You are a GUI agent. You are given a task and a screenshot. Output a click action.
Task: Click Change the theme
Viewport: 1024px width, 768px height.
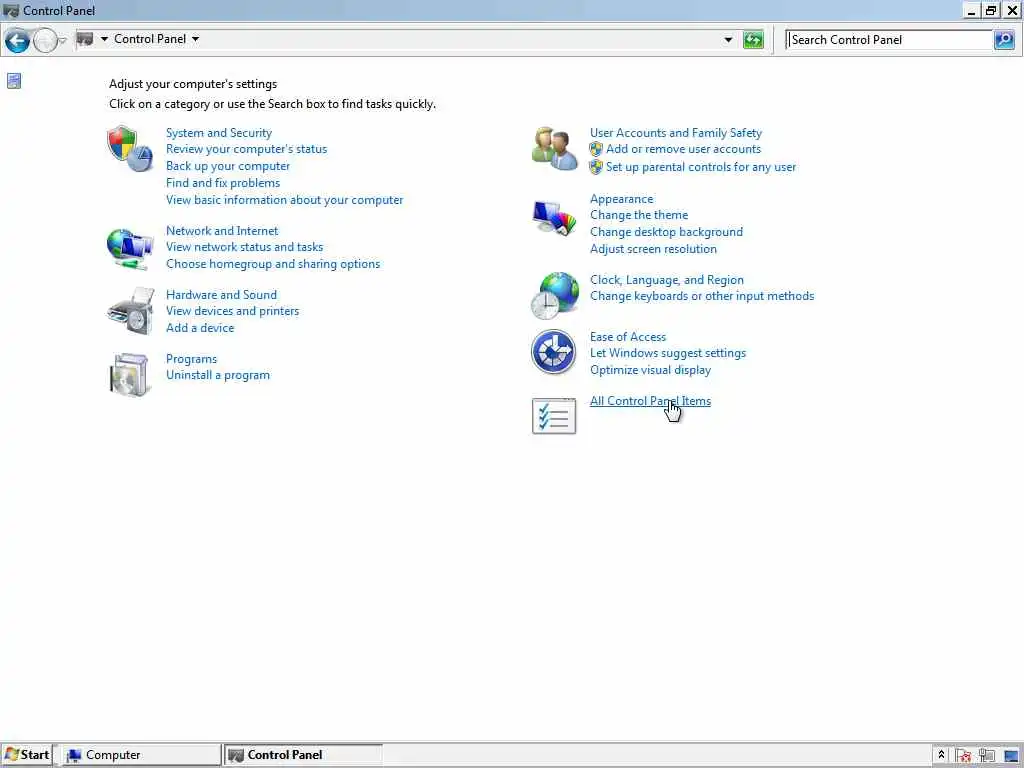pos(639,215)
